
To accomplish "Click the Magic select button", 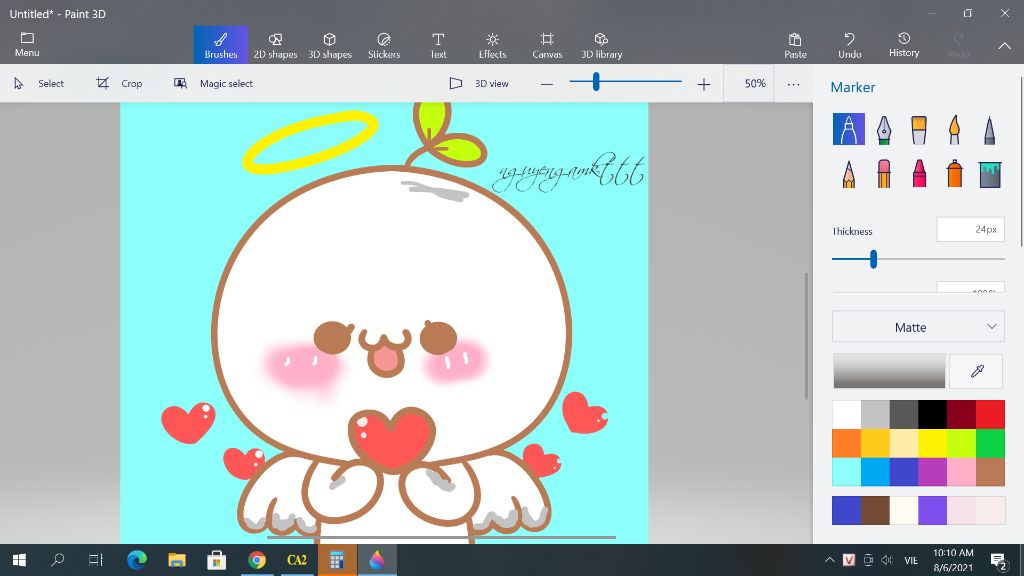I will (213, 84).
